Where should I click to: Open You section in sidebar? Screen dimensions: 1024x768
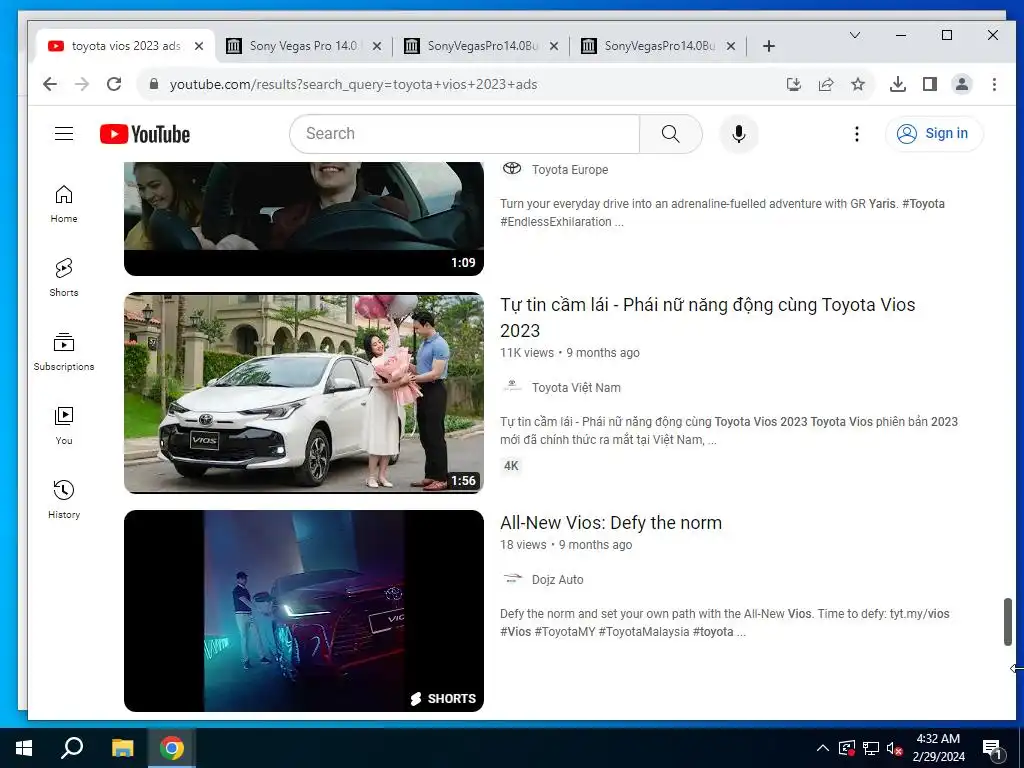(x=64, y=425)
